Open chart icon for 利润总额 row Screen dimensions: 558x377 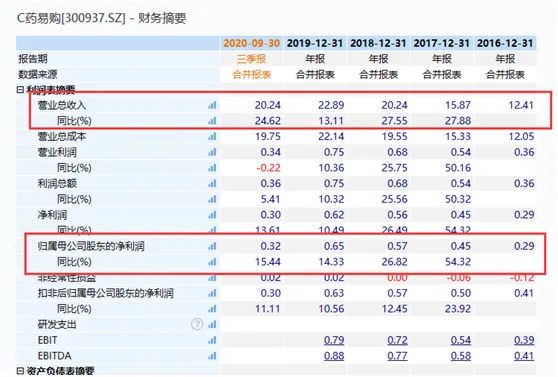click(212, 183)
